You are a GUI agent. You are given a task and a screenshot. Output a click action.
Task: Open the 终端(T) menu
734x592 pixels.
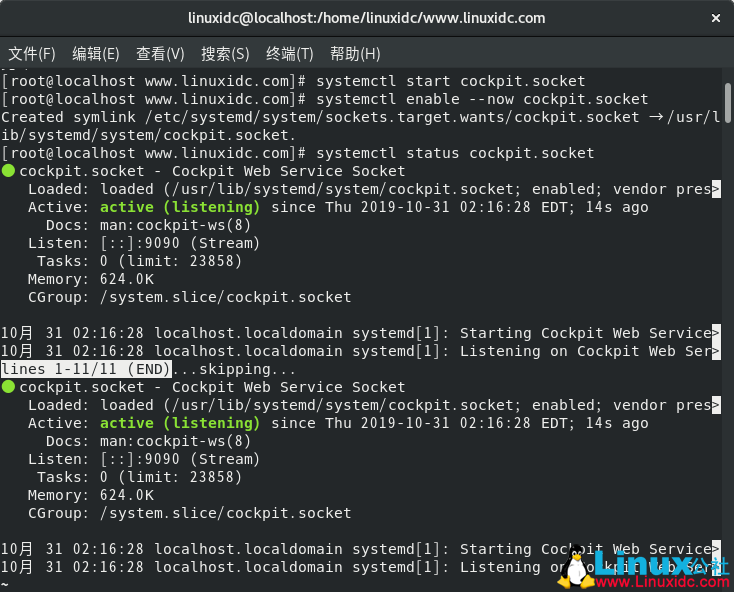click(x=290, y=54)
